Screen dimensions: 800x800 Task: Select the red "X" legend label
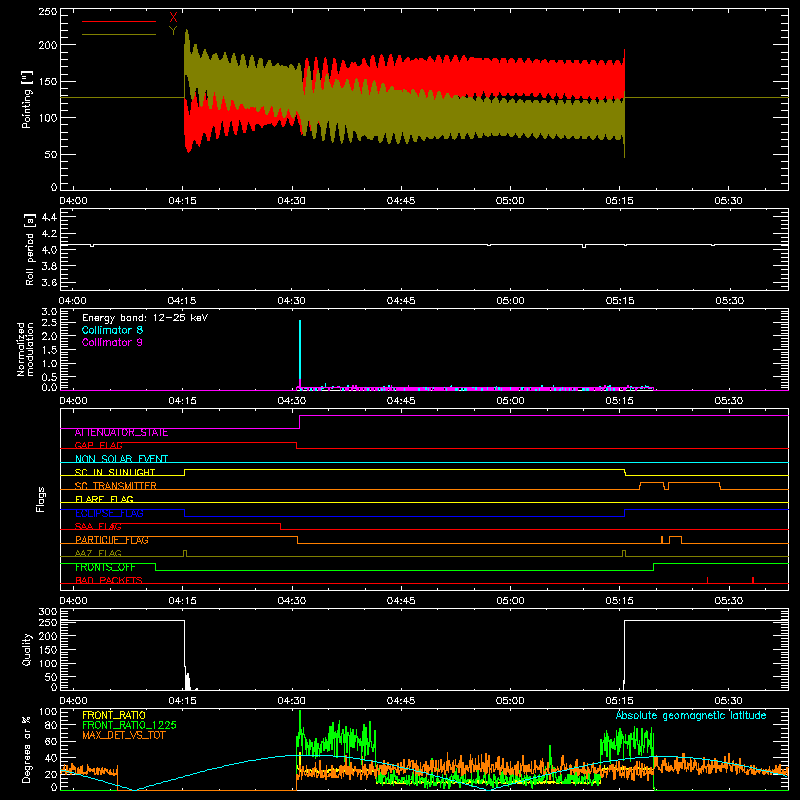pyautogui.click(x=173, y=18)
